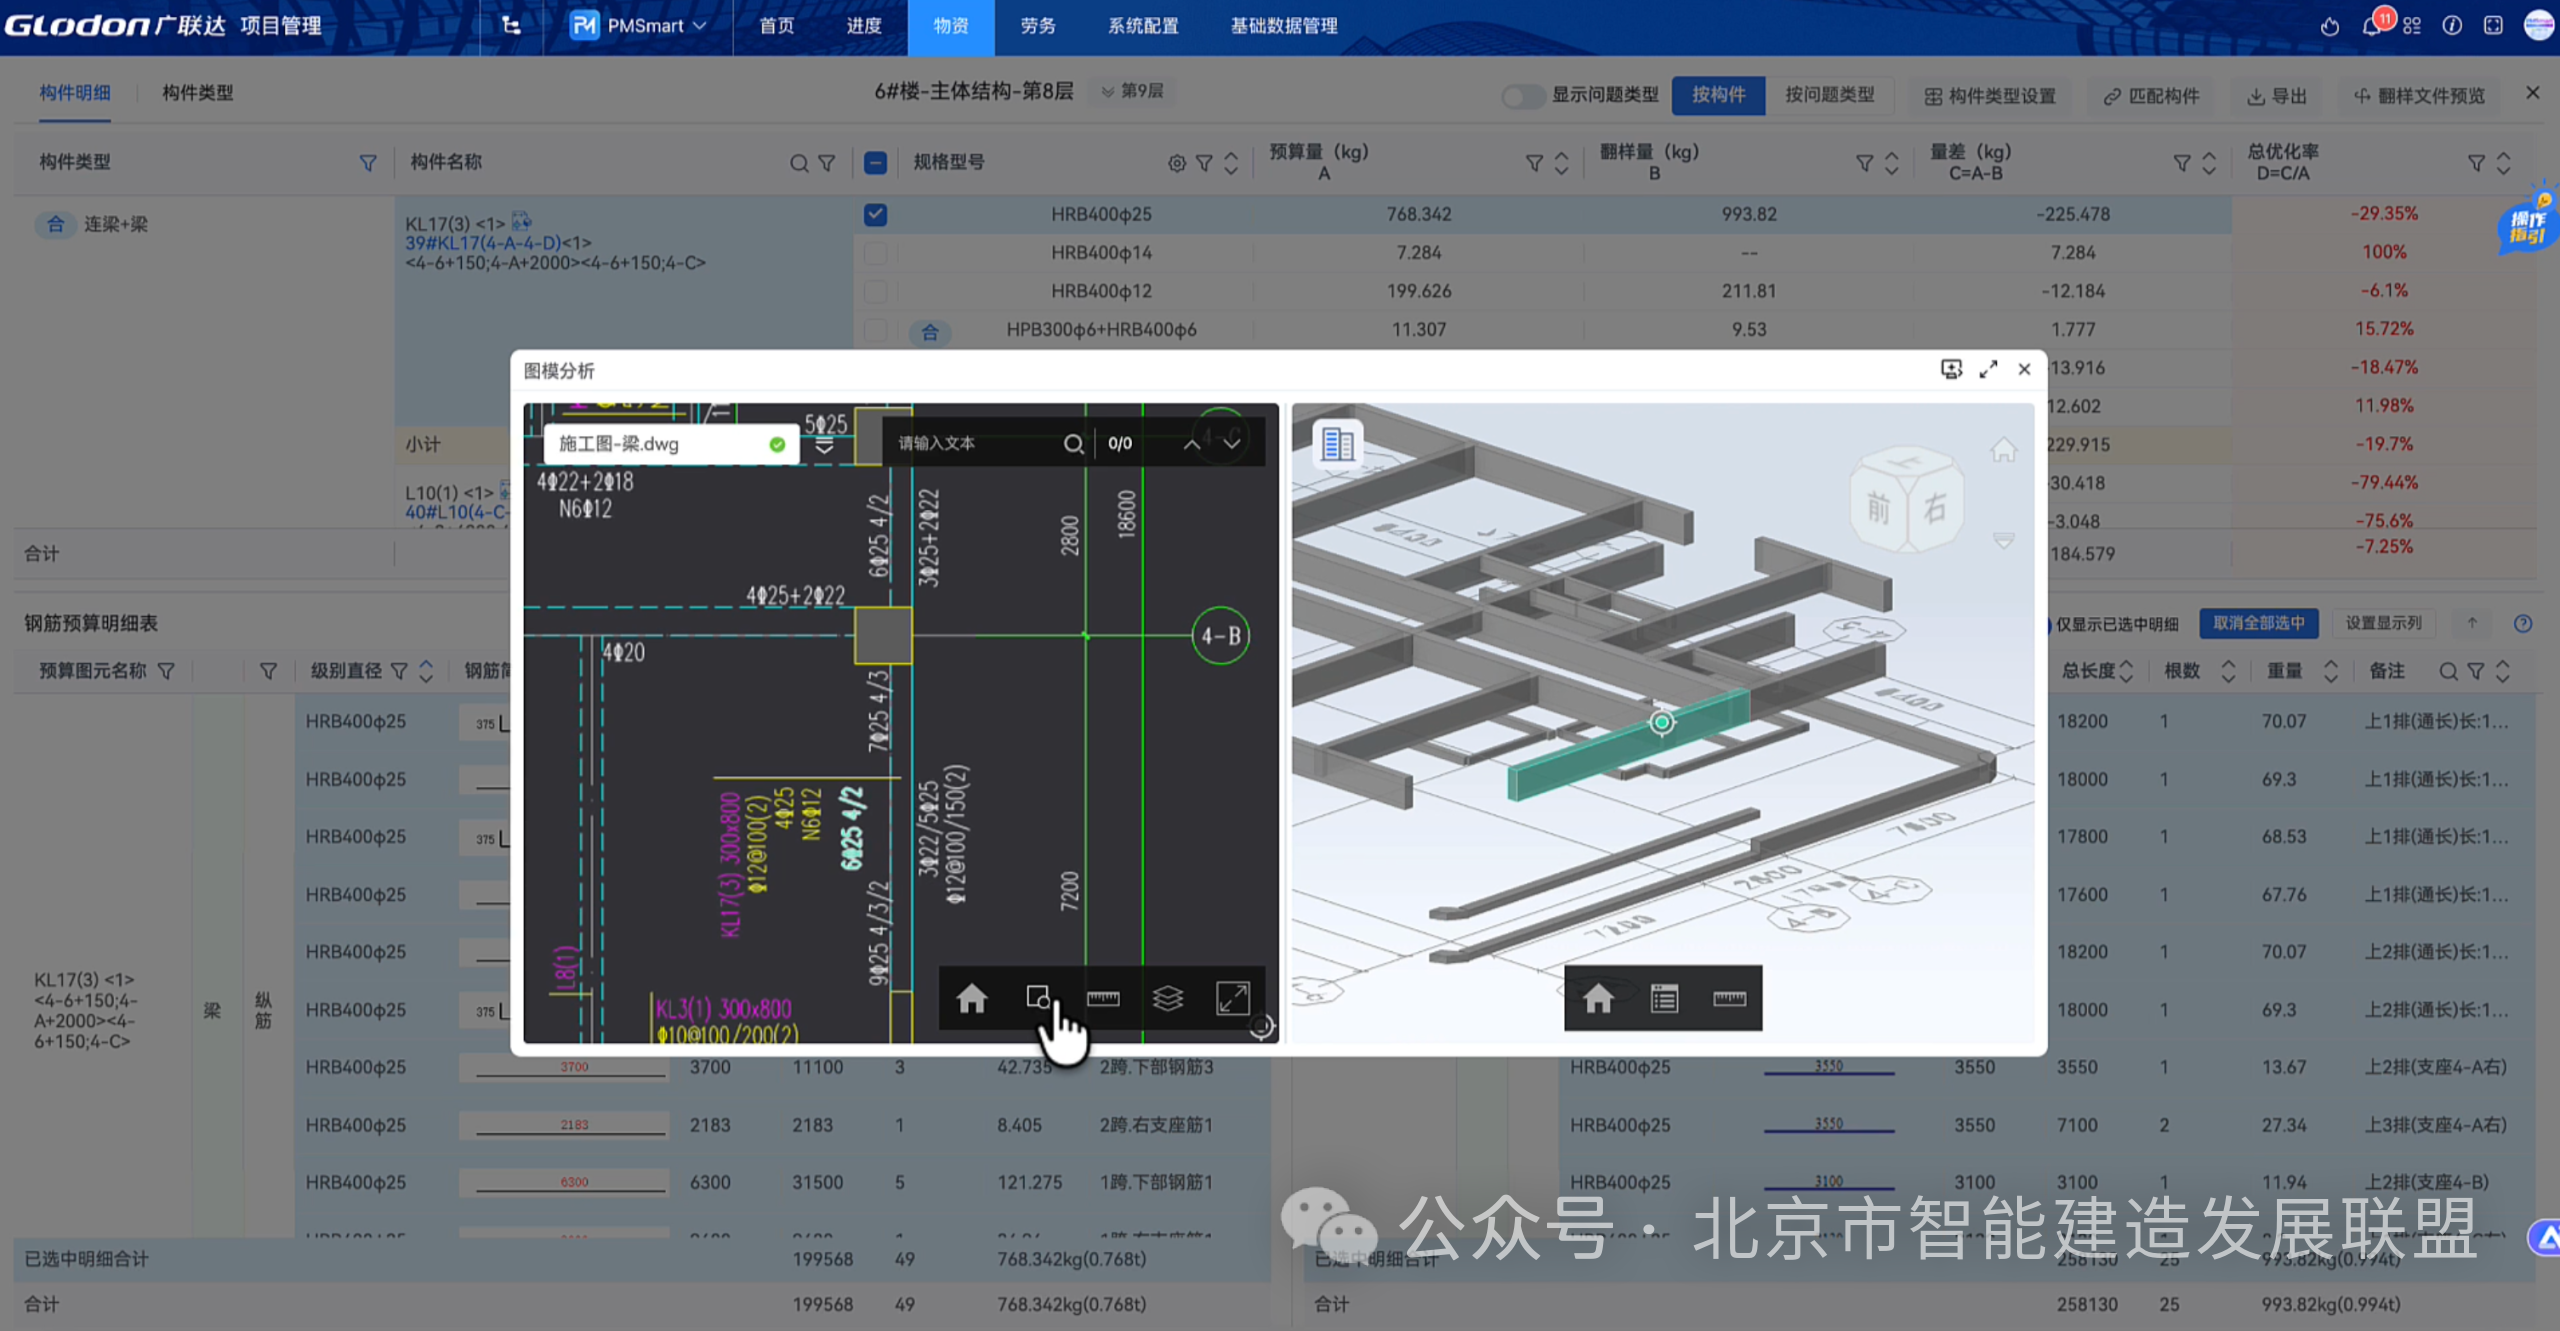
Task: Click the power icon in top bar
Action: 2330,26
